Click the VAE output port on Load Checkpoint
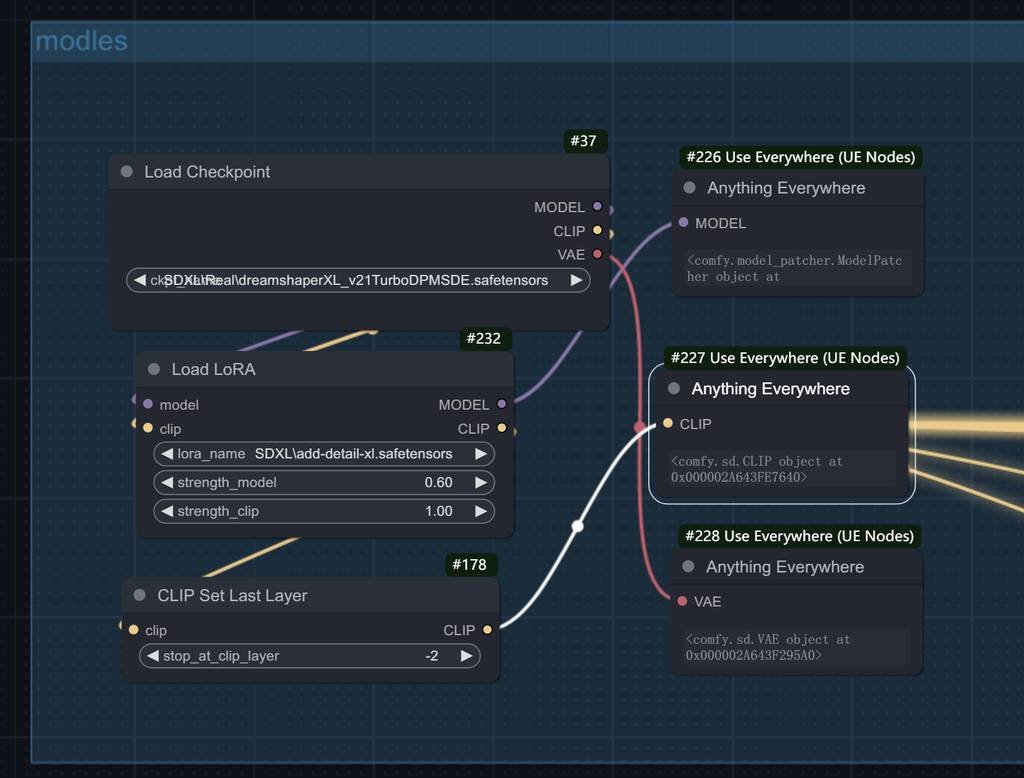This screenshot has width=1024, height=778. coord(597,255)
